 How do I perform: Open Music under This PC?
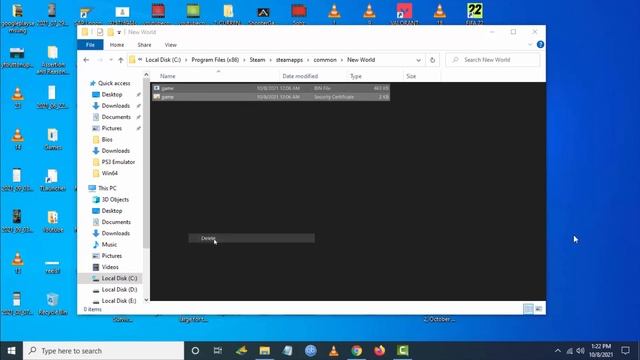click(109, 244)
